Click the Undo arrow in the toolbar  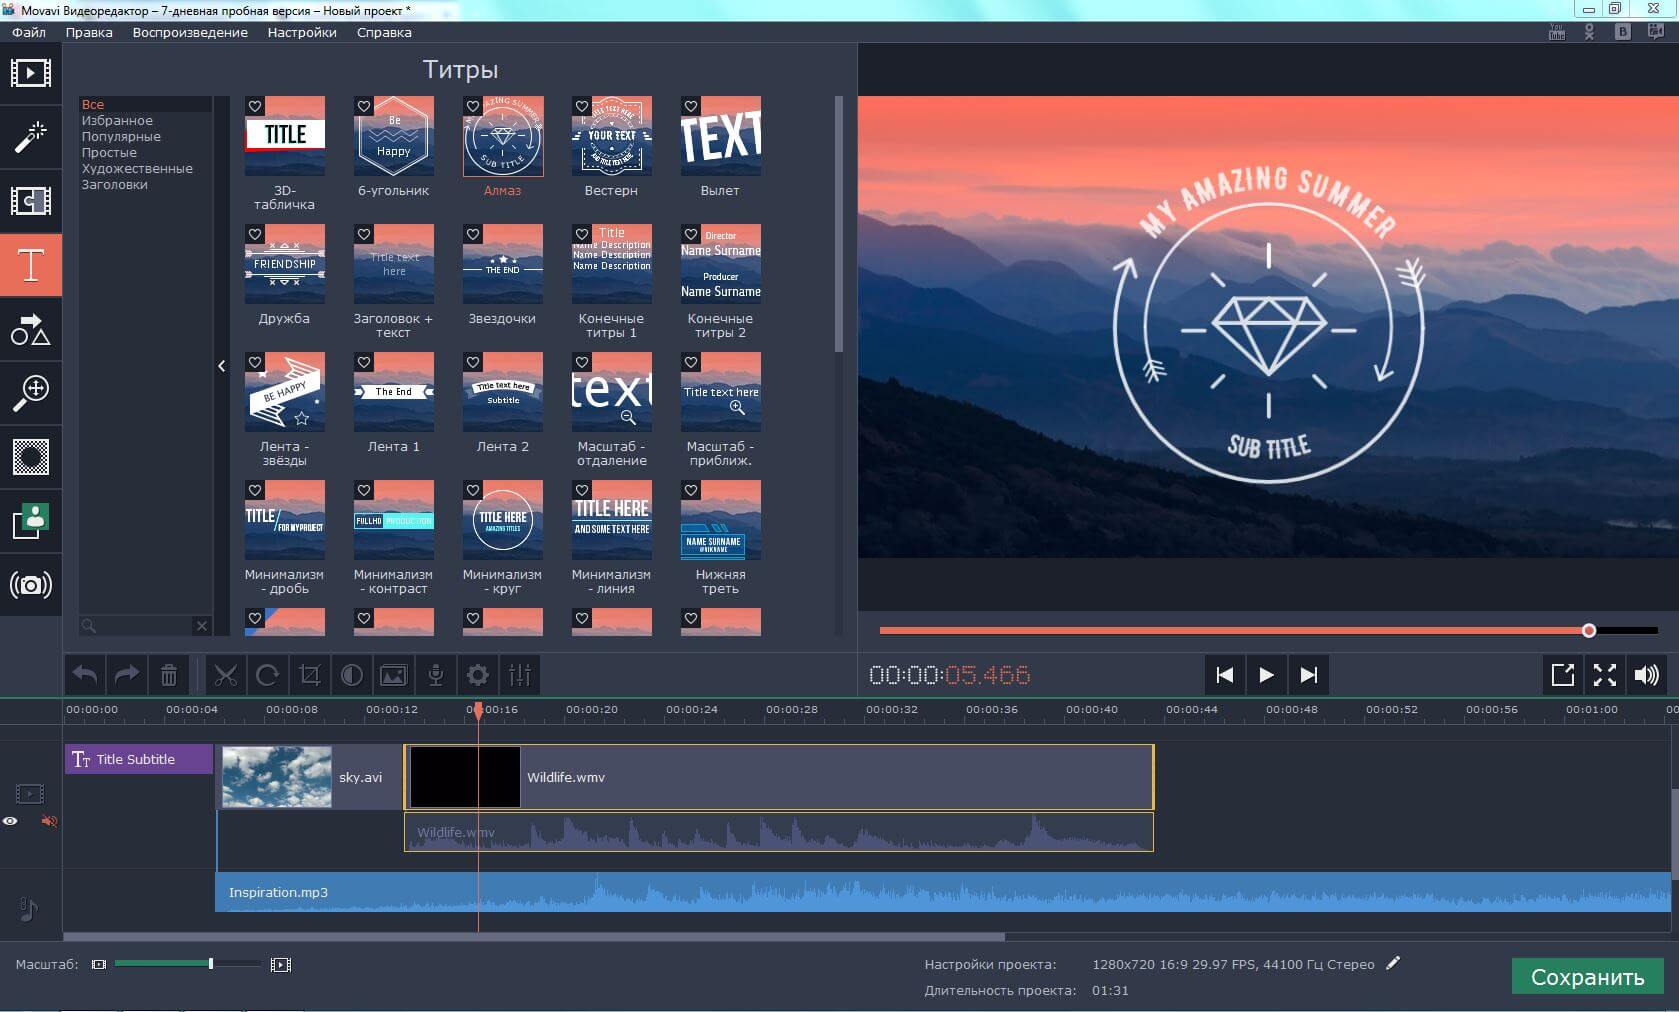(85, 675)
